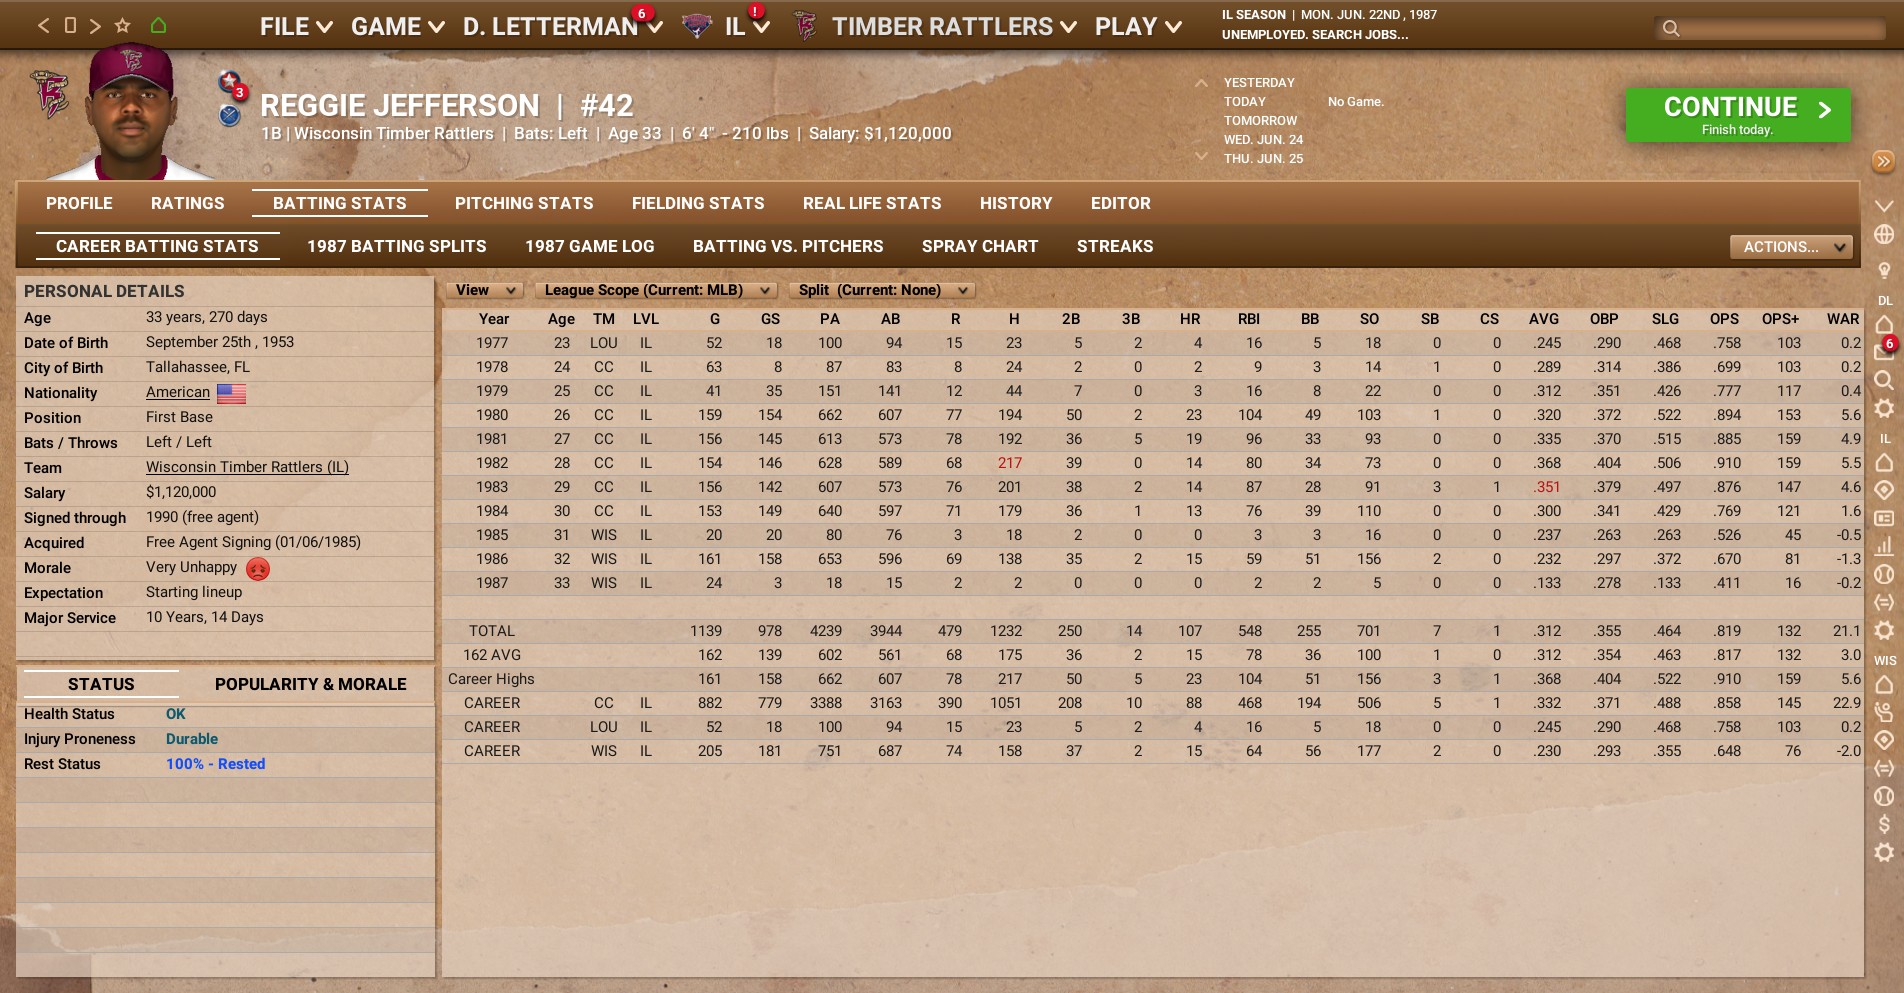Expand the sidebar chevron below the collapse arrows
1904x993 pixels.
pos(1886,205)
